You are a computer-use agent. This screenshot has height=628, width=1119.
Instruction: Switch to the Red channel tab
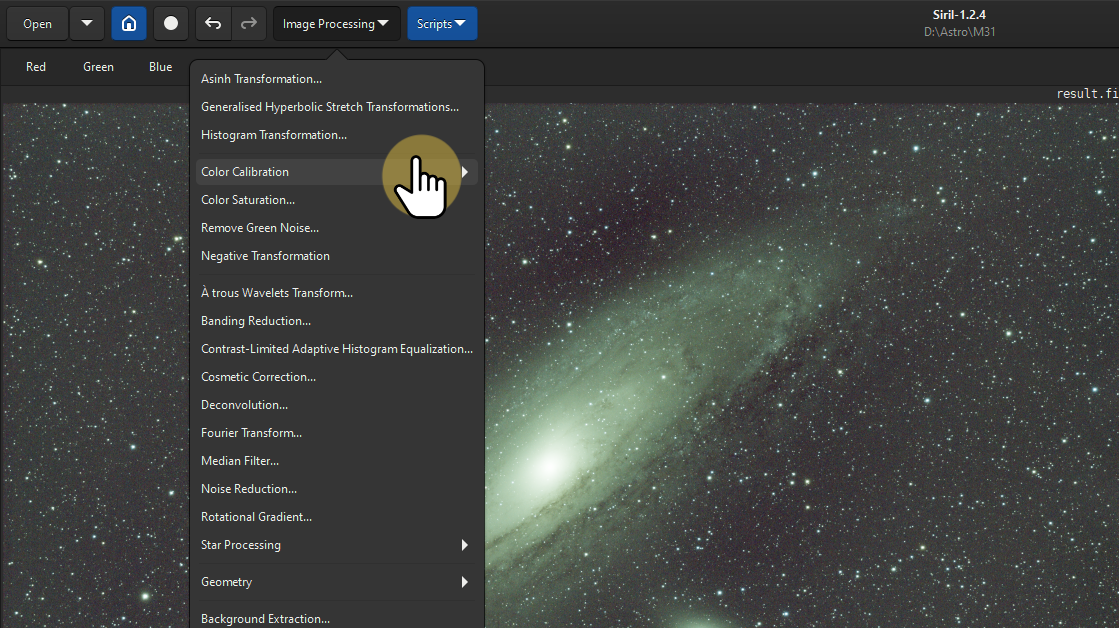click(36, 67)
